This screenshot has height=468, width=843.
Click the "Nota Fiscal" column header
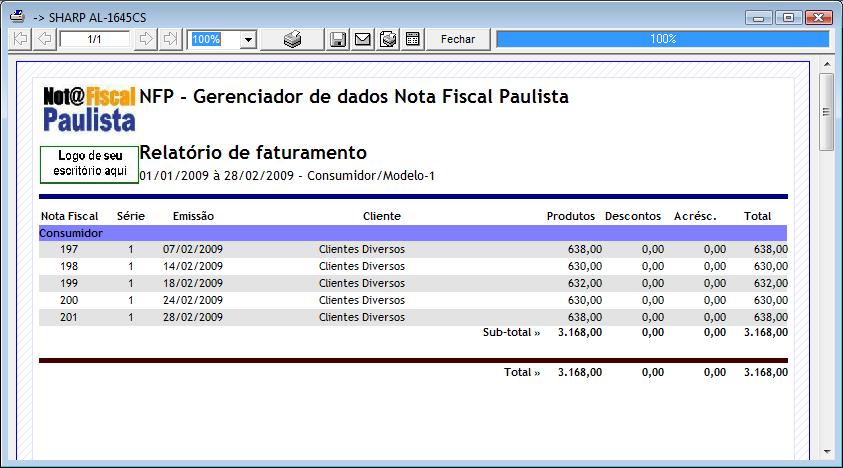(69, 216)
